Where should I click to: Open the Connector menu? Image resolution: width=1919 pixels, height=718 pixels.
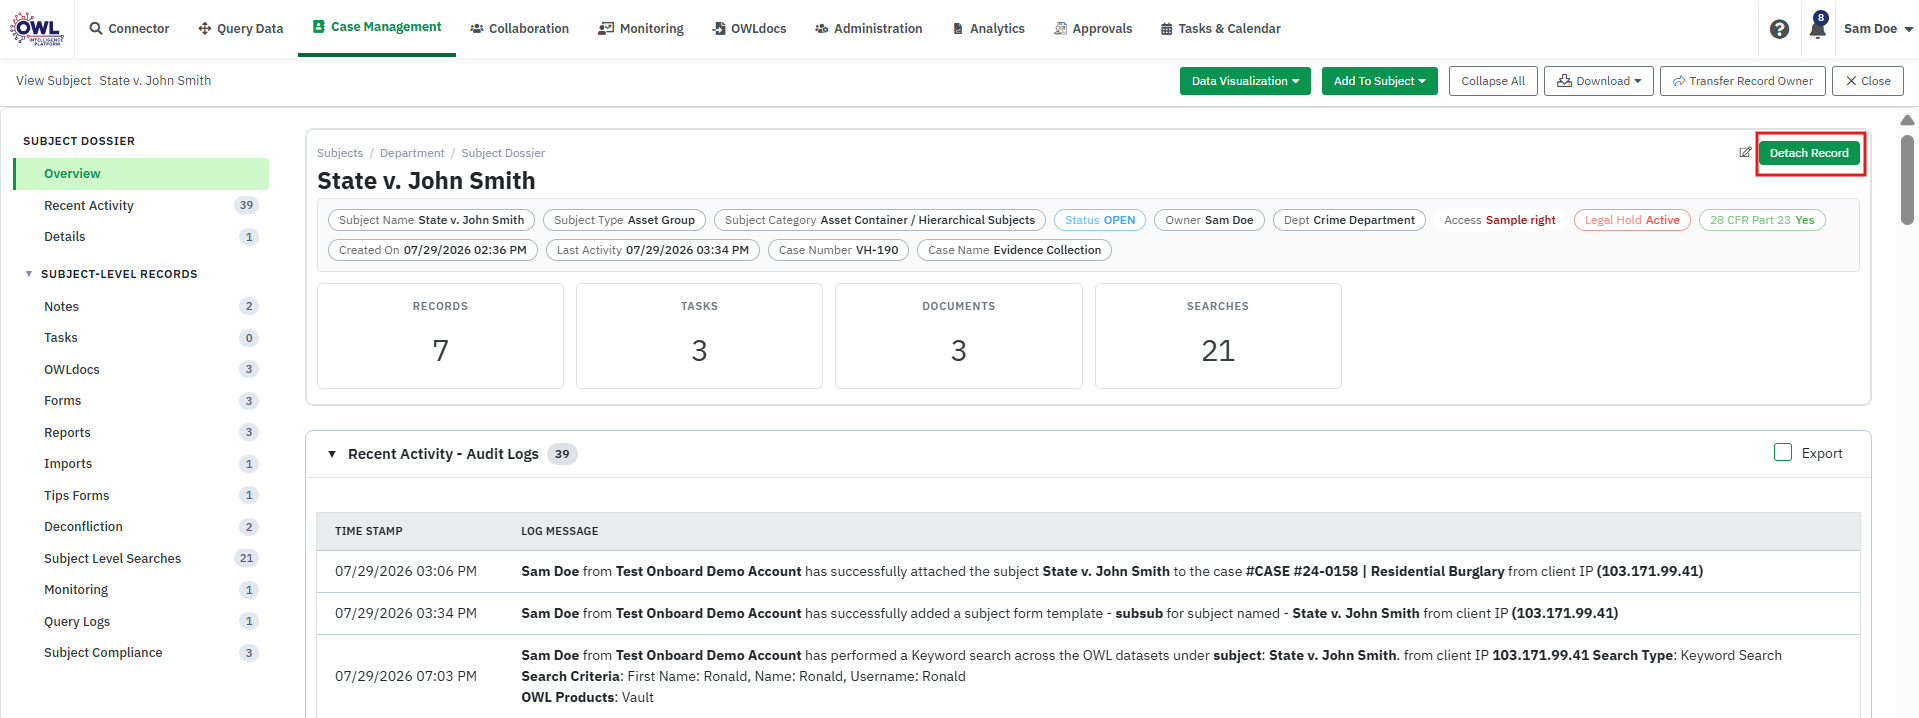pos(129,28)
